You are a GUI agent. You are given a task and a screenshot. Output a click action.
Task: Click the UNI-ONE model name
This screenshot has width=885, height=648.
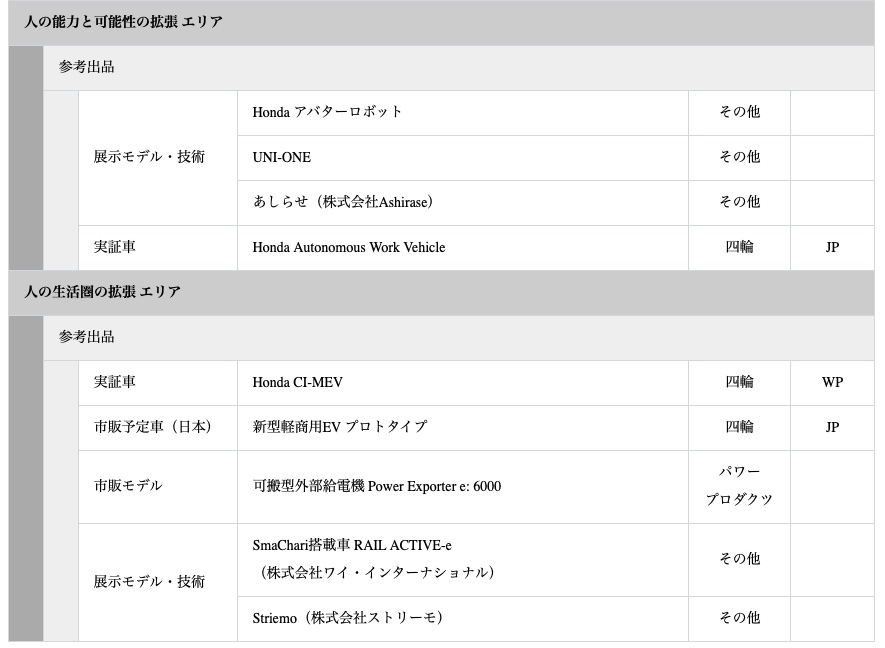[282, 157]
